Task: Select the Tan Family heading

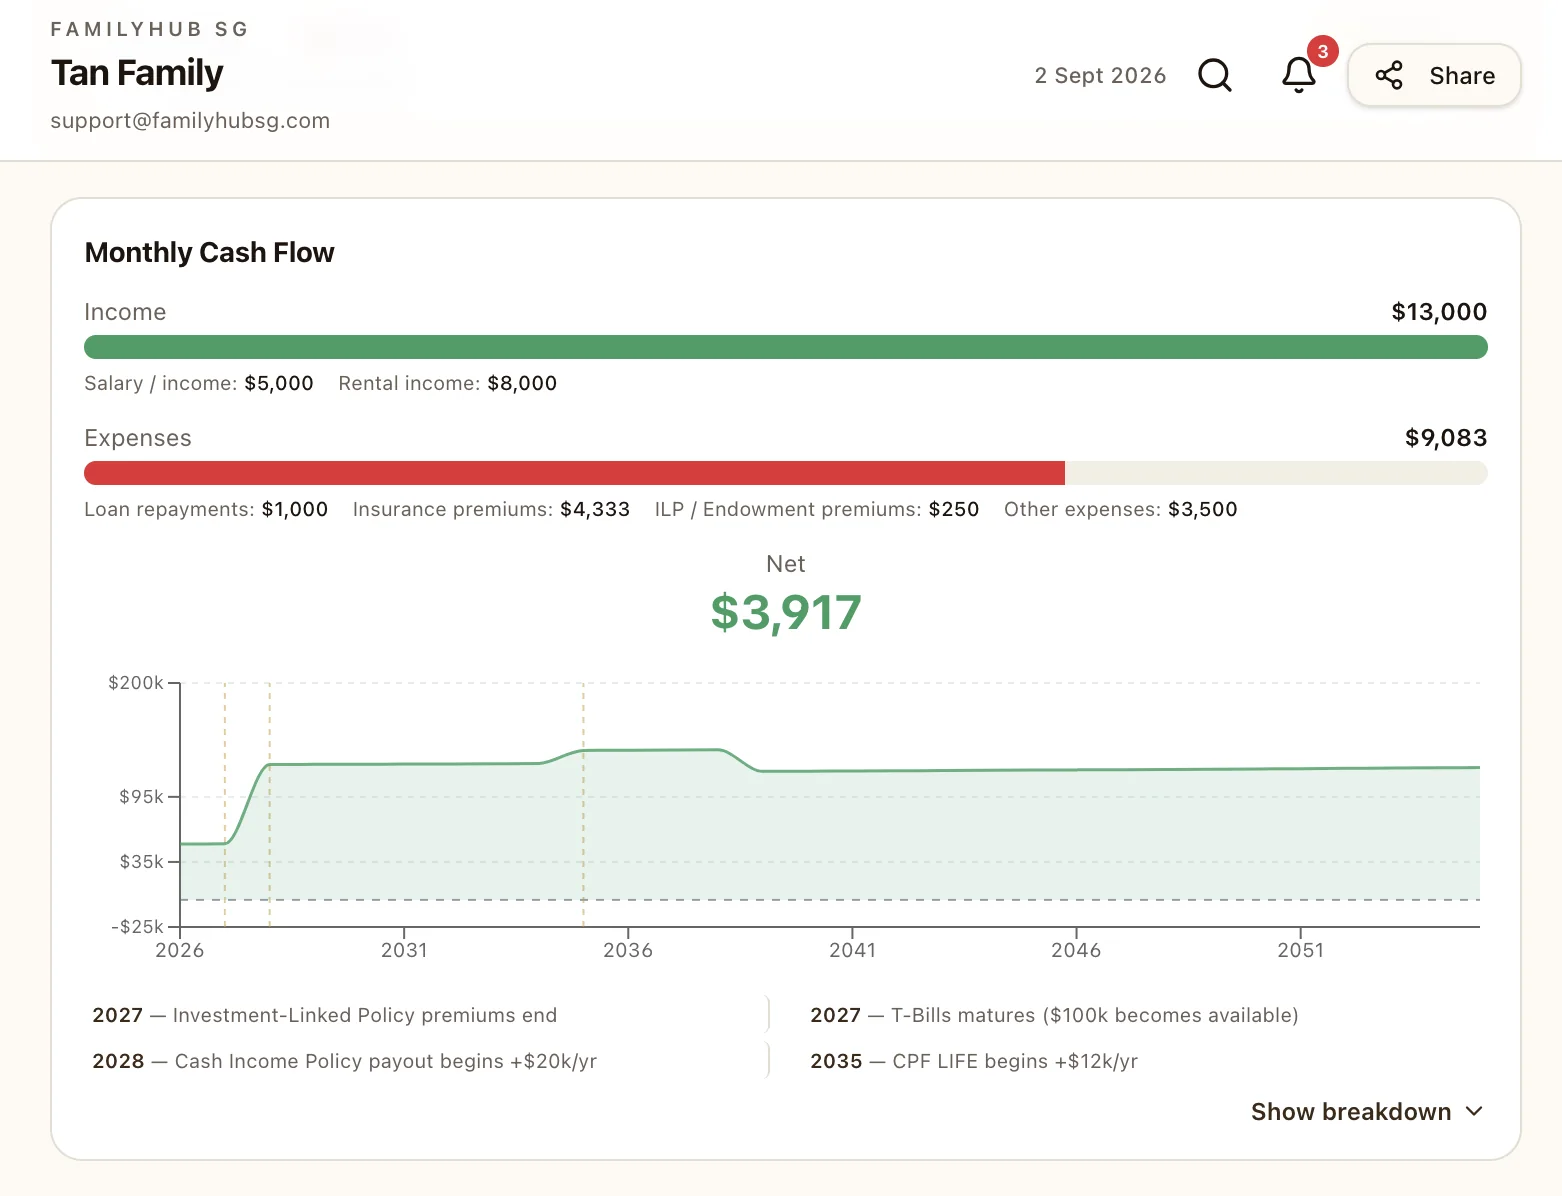Action: click(137, 73)
